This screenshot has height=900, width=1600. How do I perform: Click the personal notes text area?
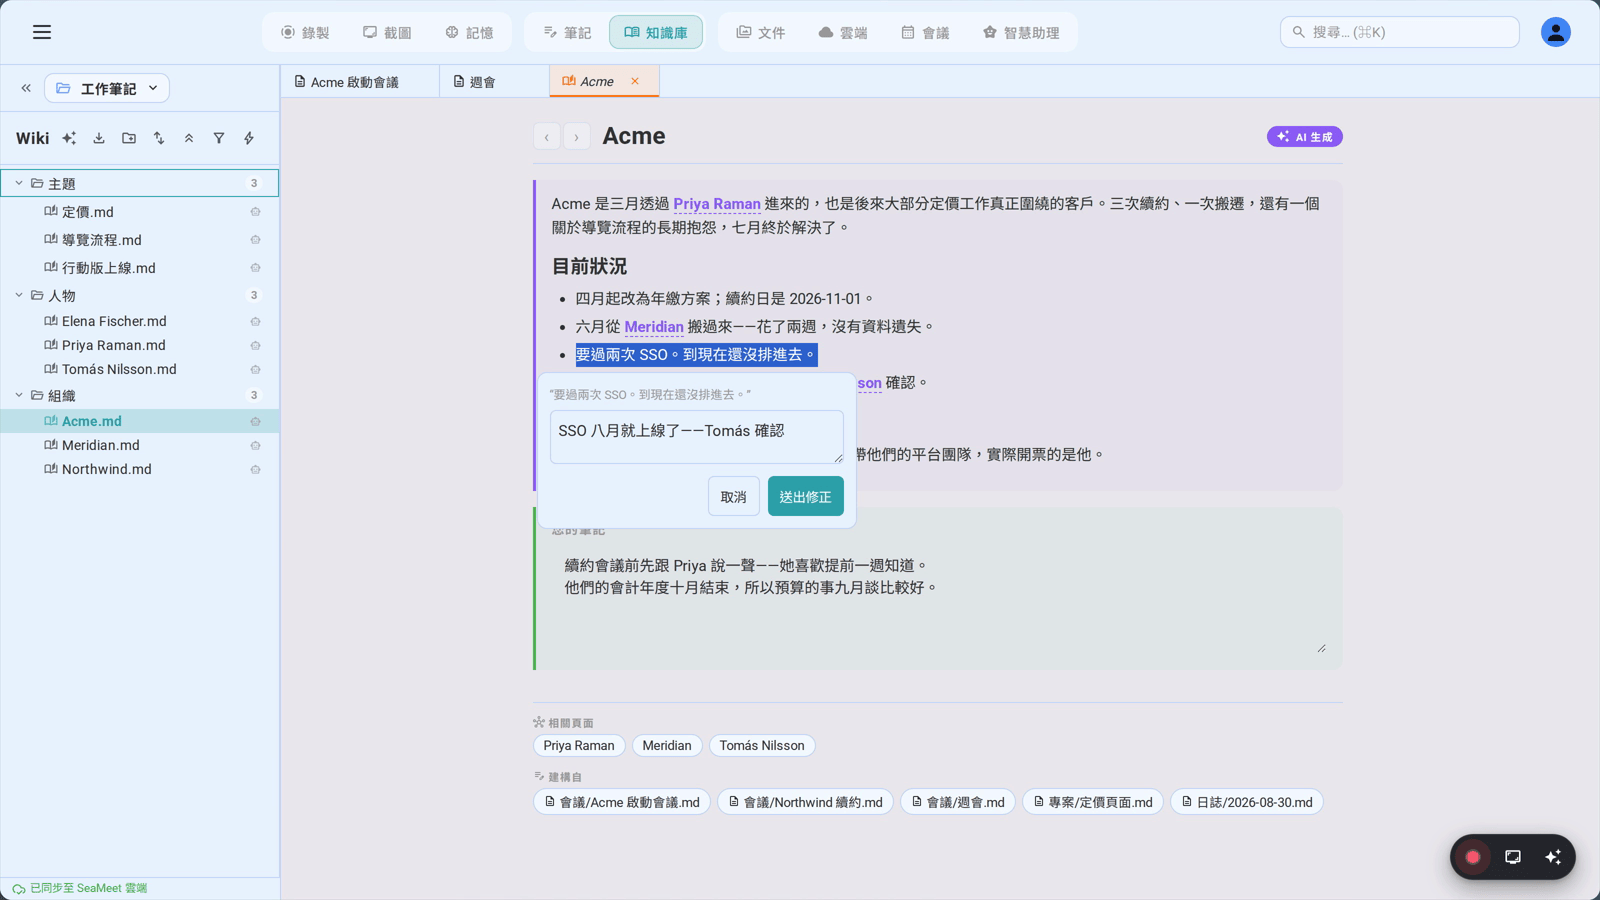[937, 600]
